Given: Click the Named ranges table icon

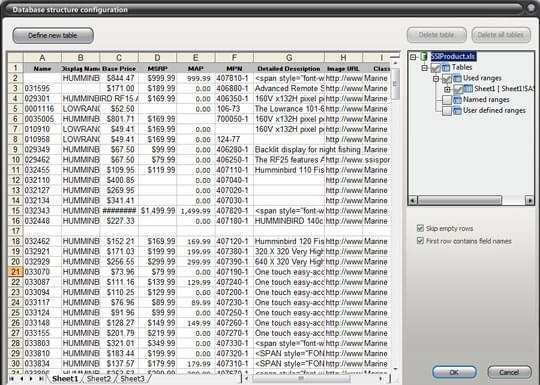Looking at the screenshot, I should (457, 100).
